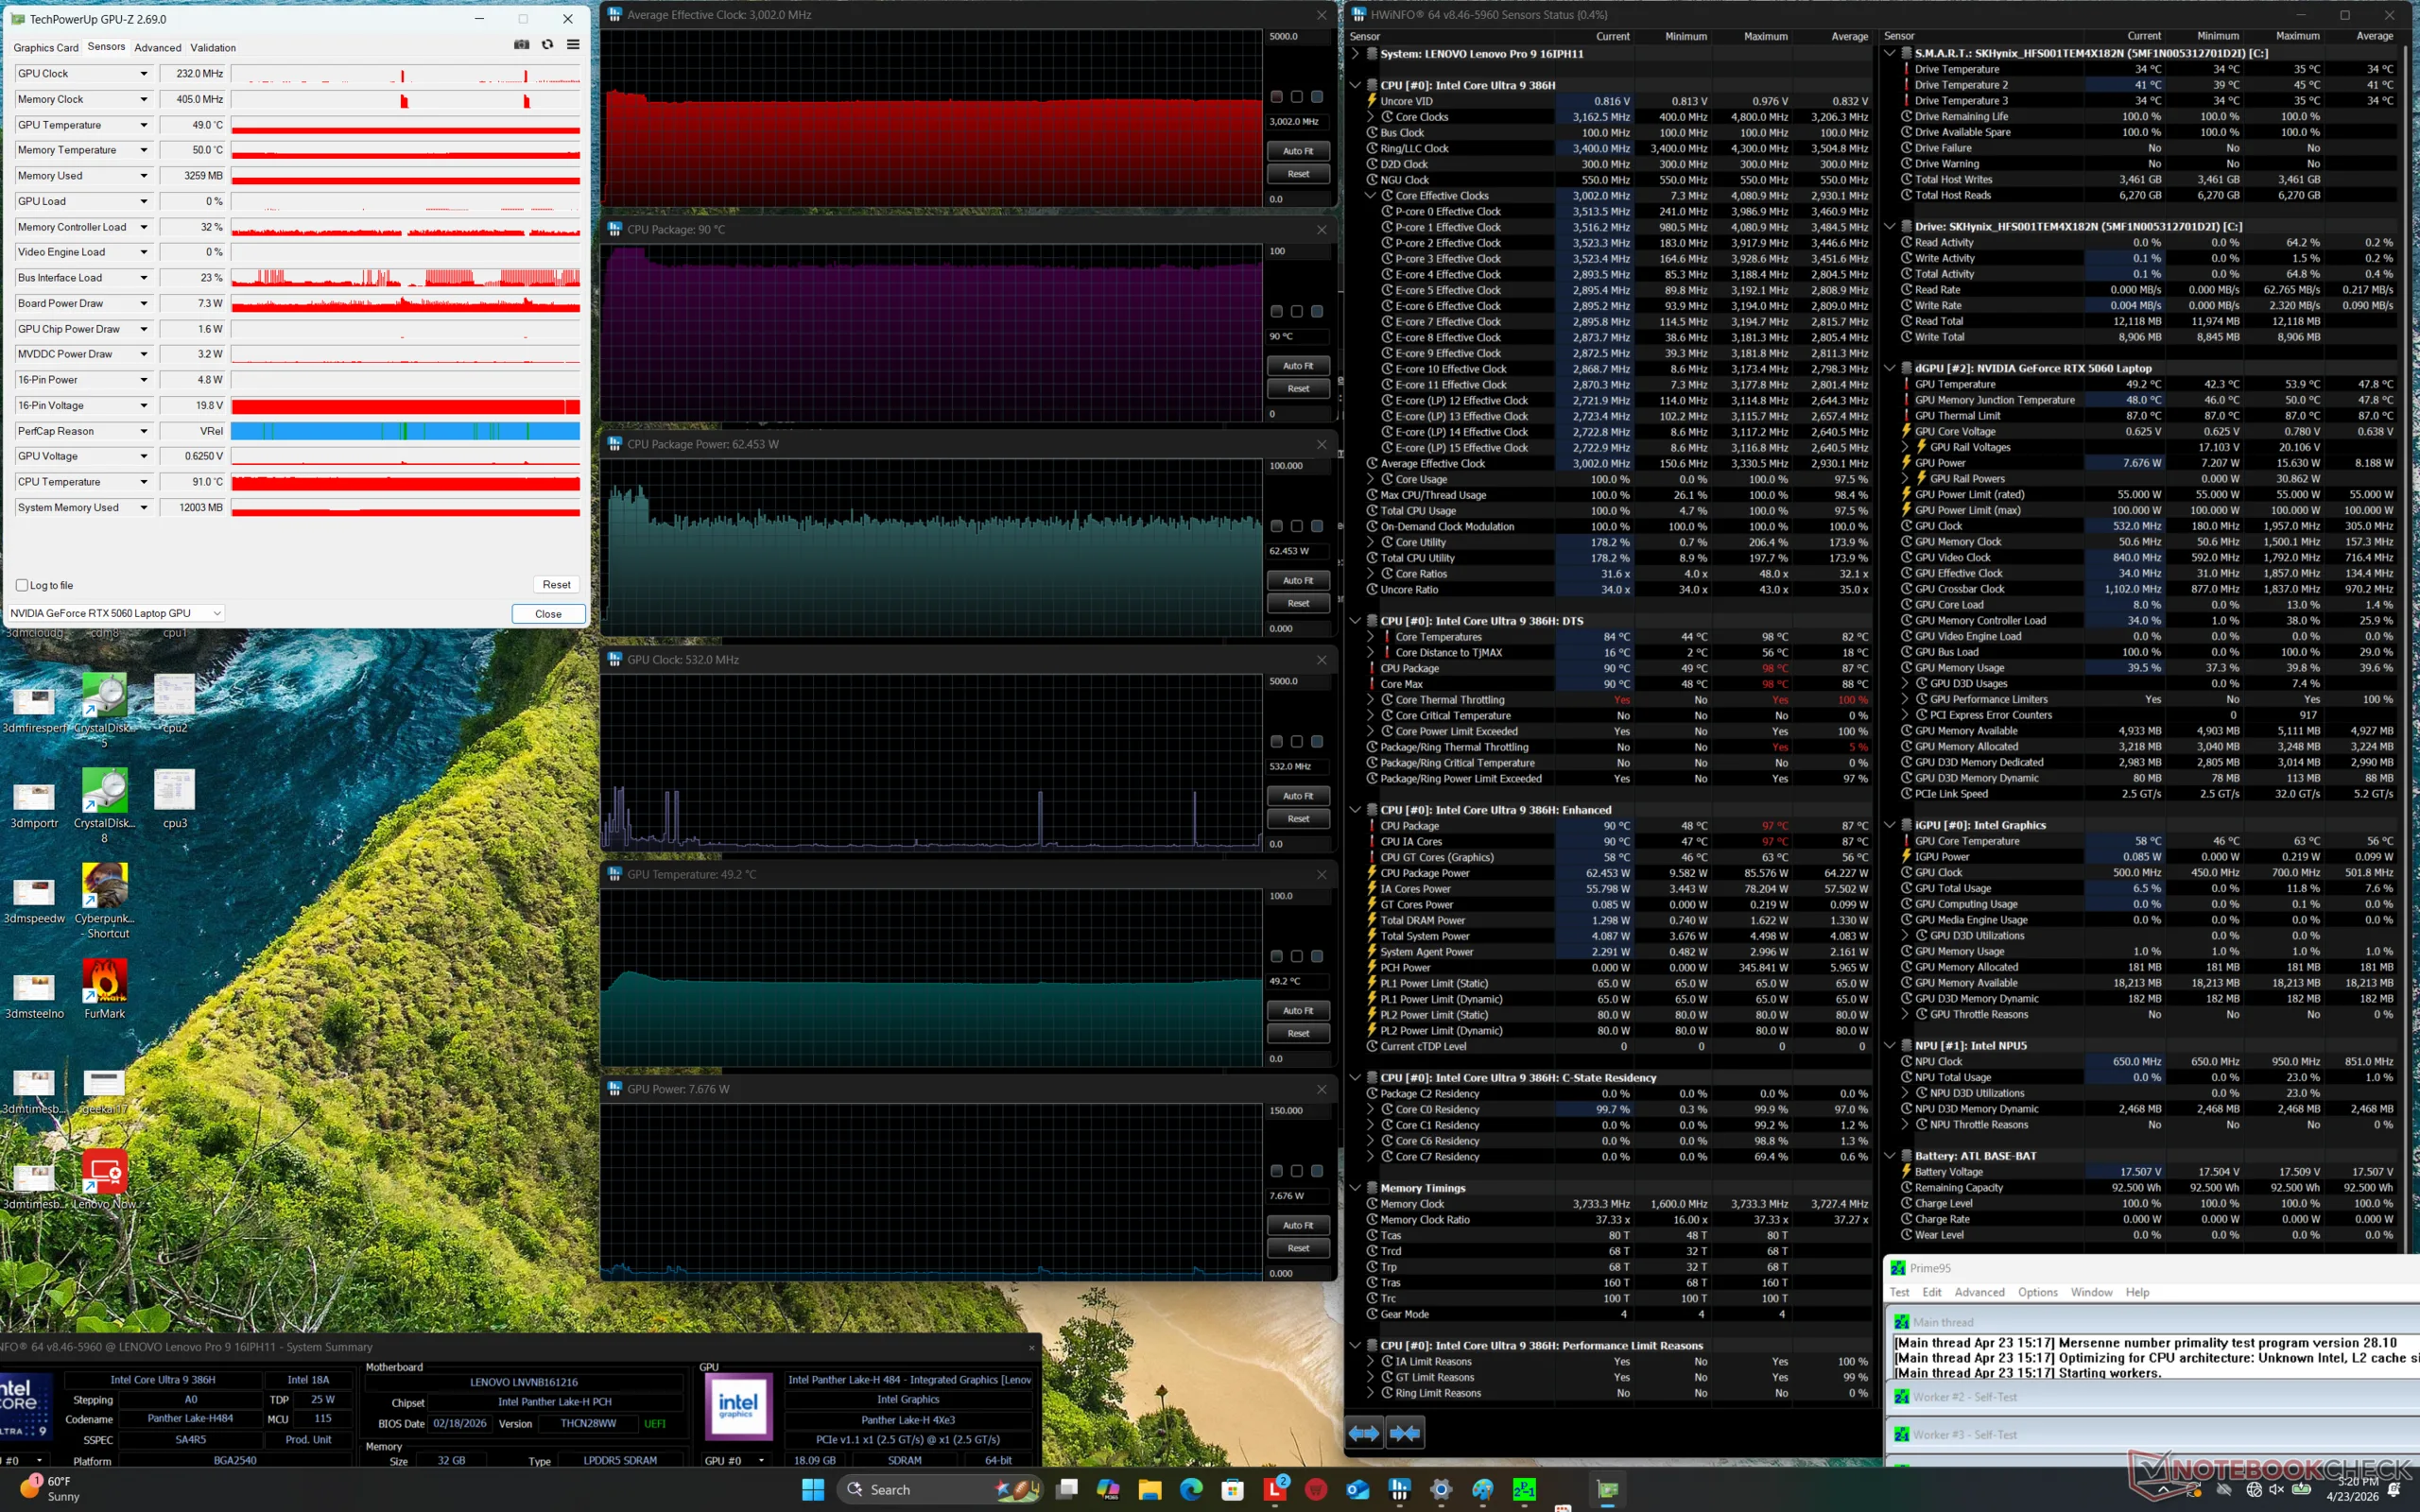
Task: Click HWiNFO expand arrows blue button
Action: pos(1364,1433)
